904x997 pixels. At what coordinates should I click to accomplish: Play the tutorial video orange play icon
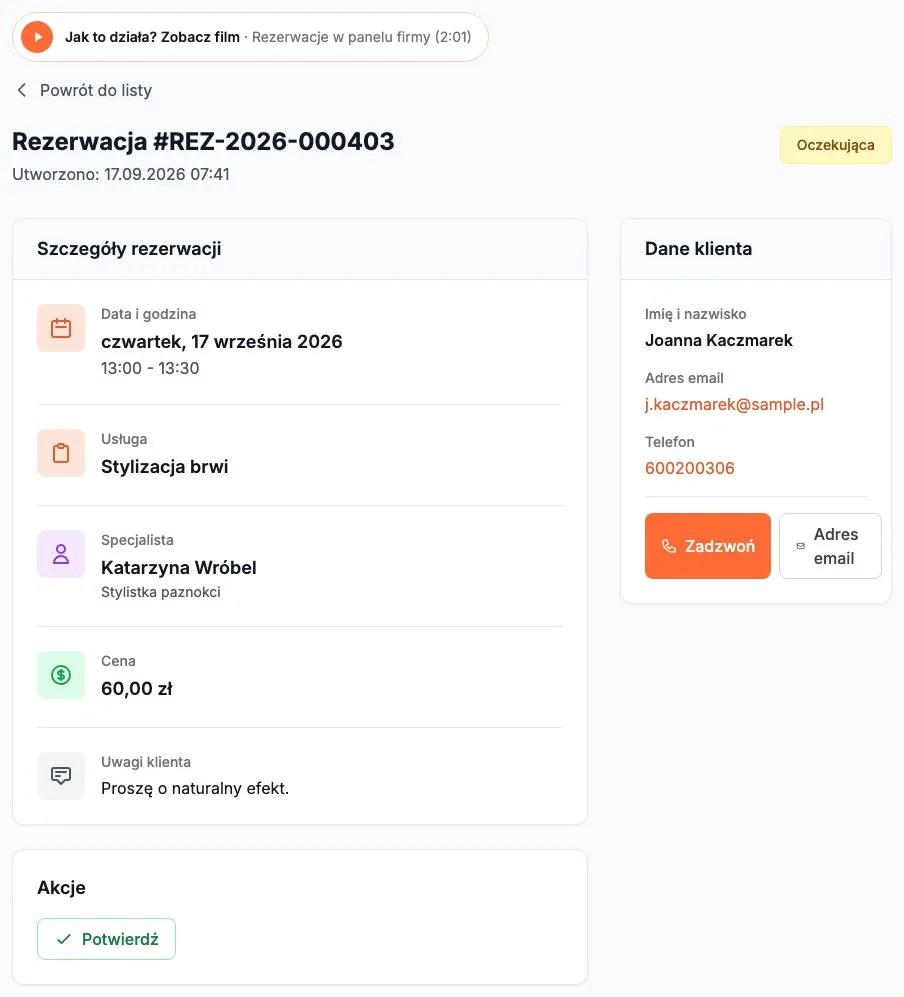[37, 37]
